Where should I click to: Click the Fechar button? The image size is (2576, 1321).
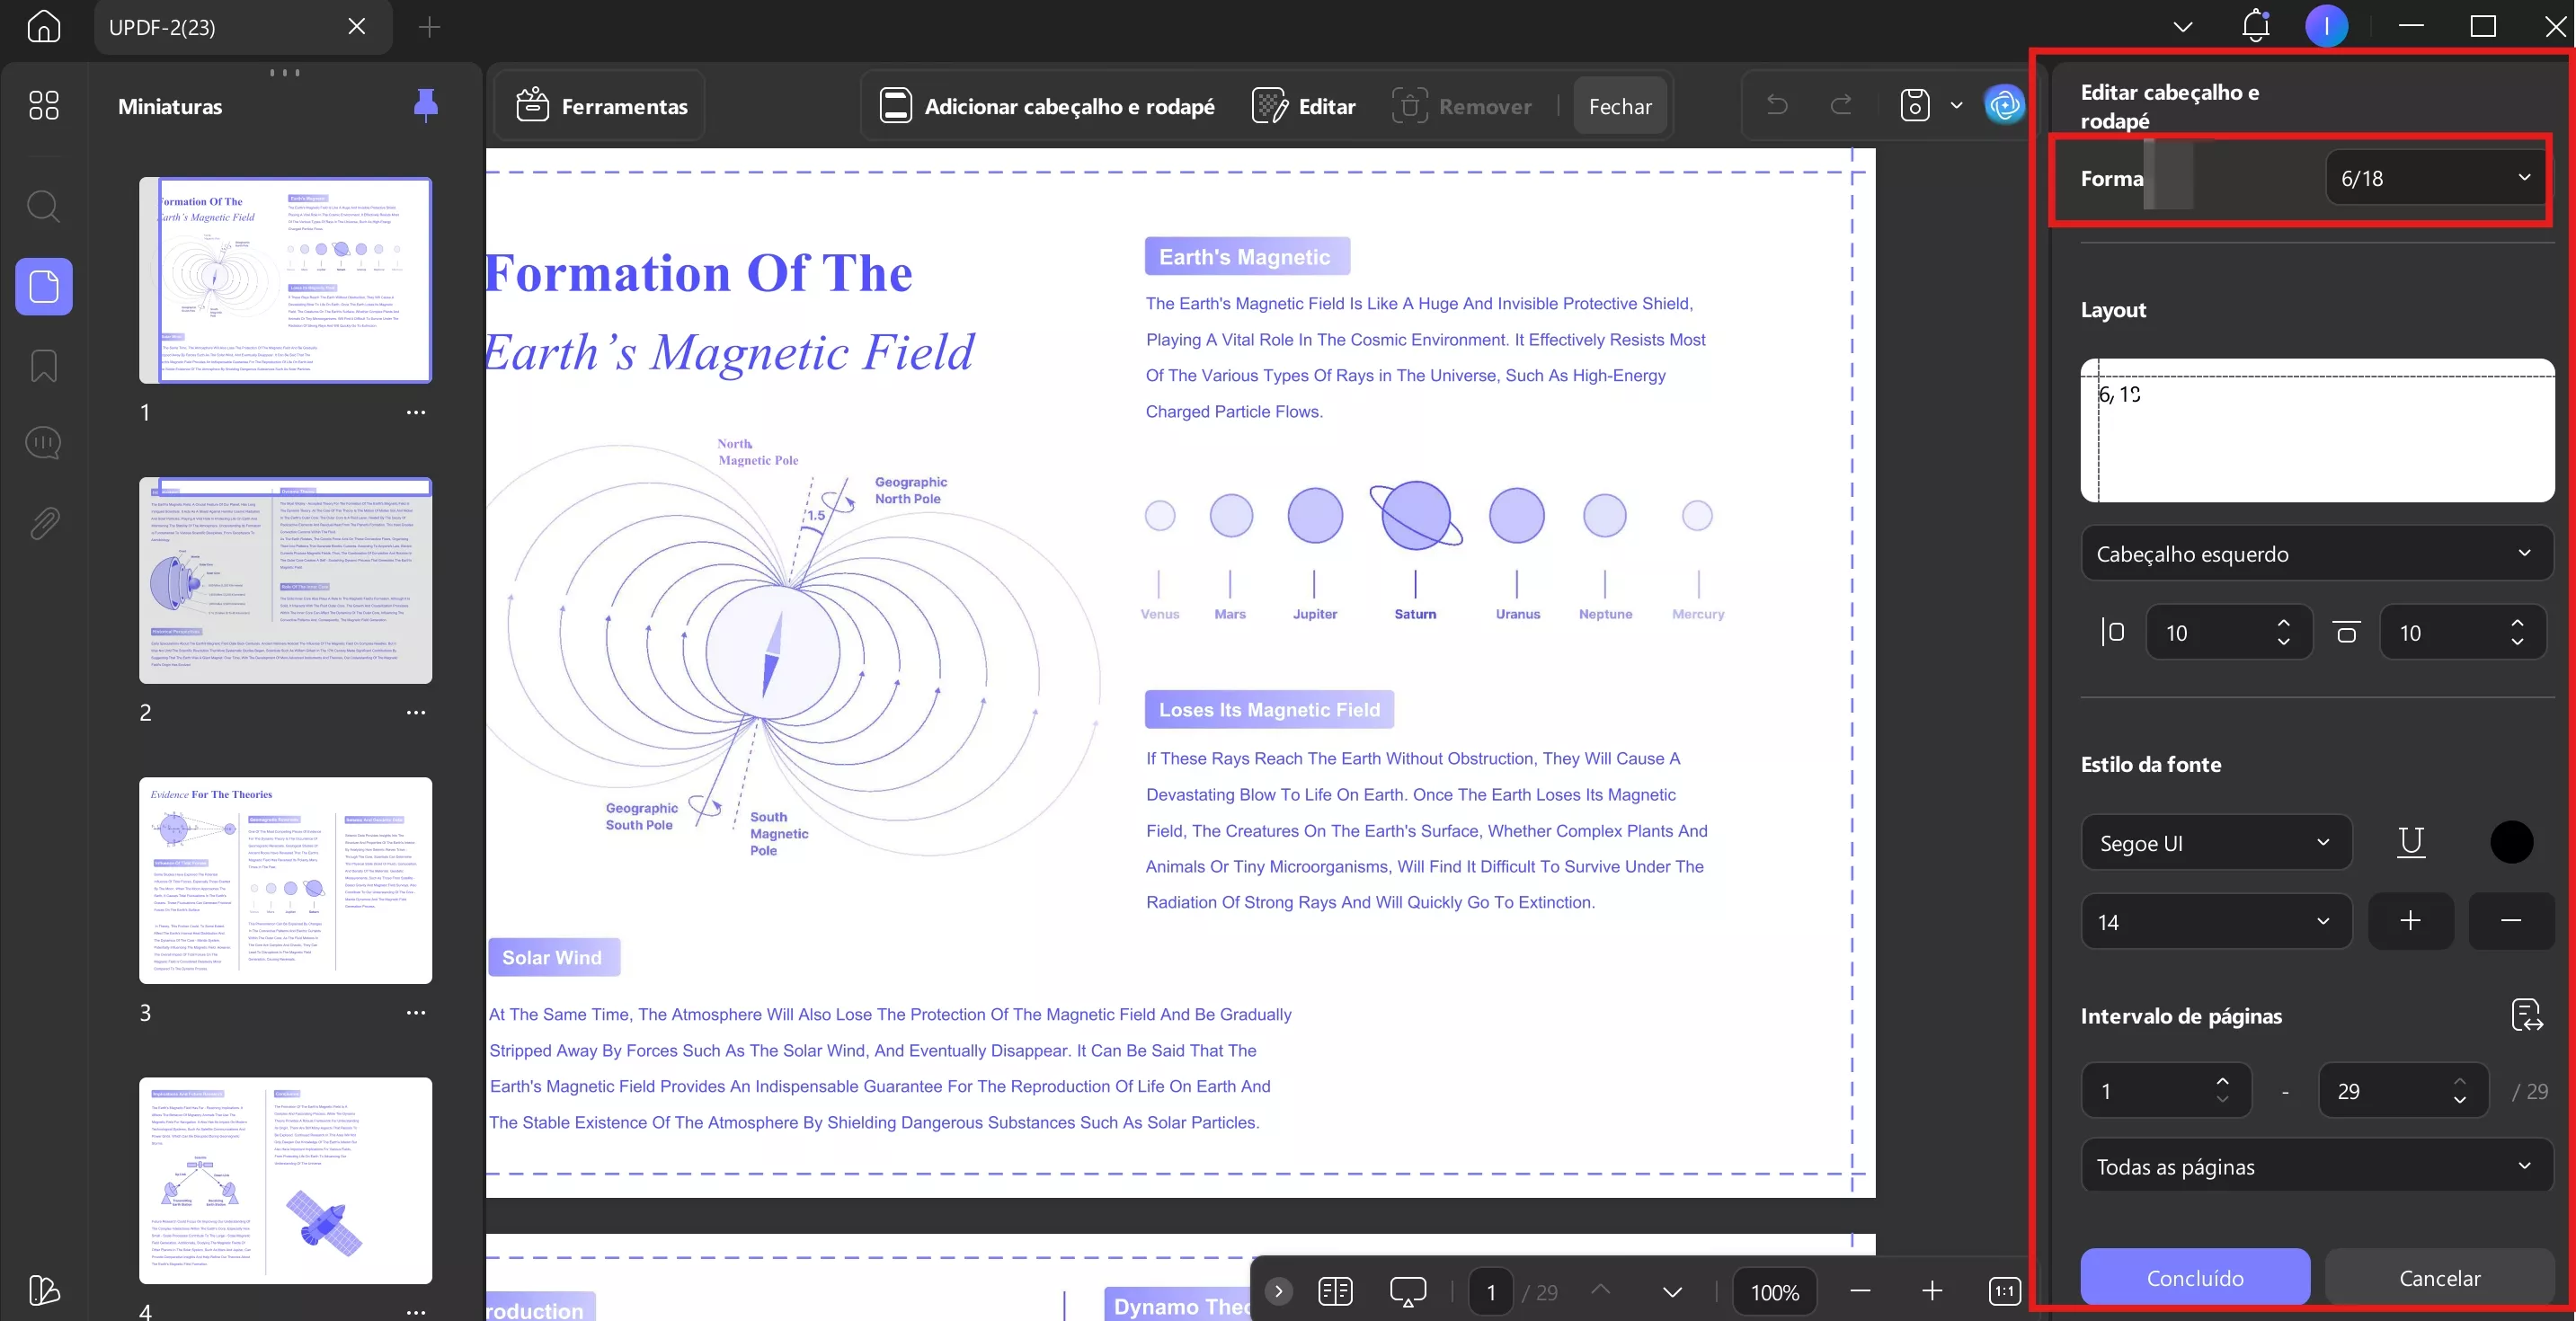click(x=1620, y=106)
